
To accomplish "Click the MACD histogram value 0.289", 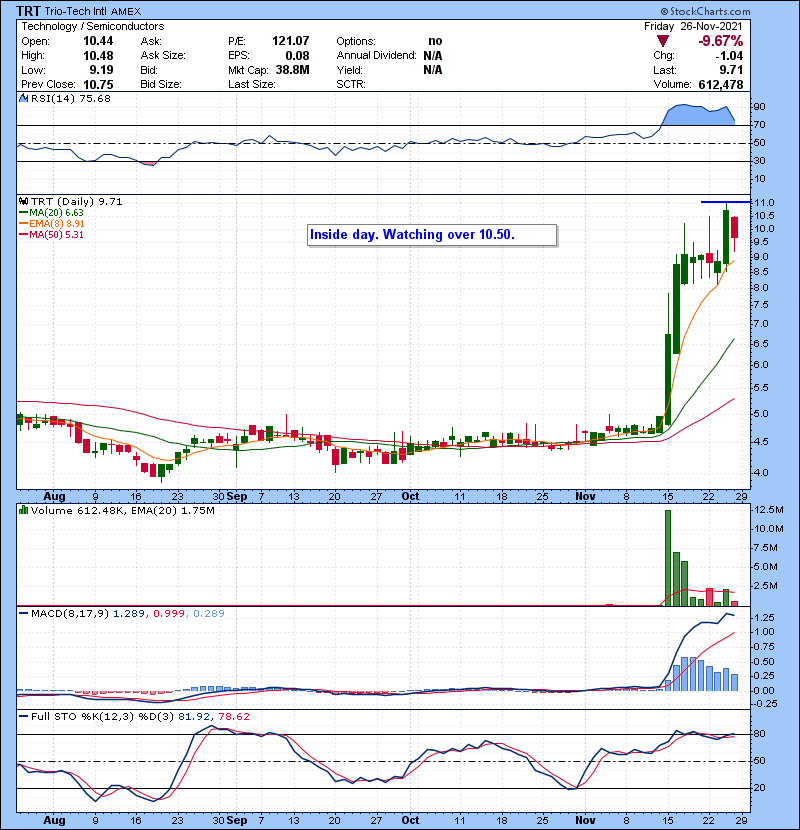I will [209, 614].
